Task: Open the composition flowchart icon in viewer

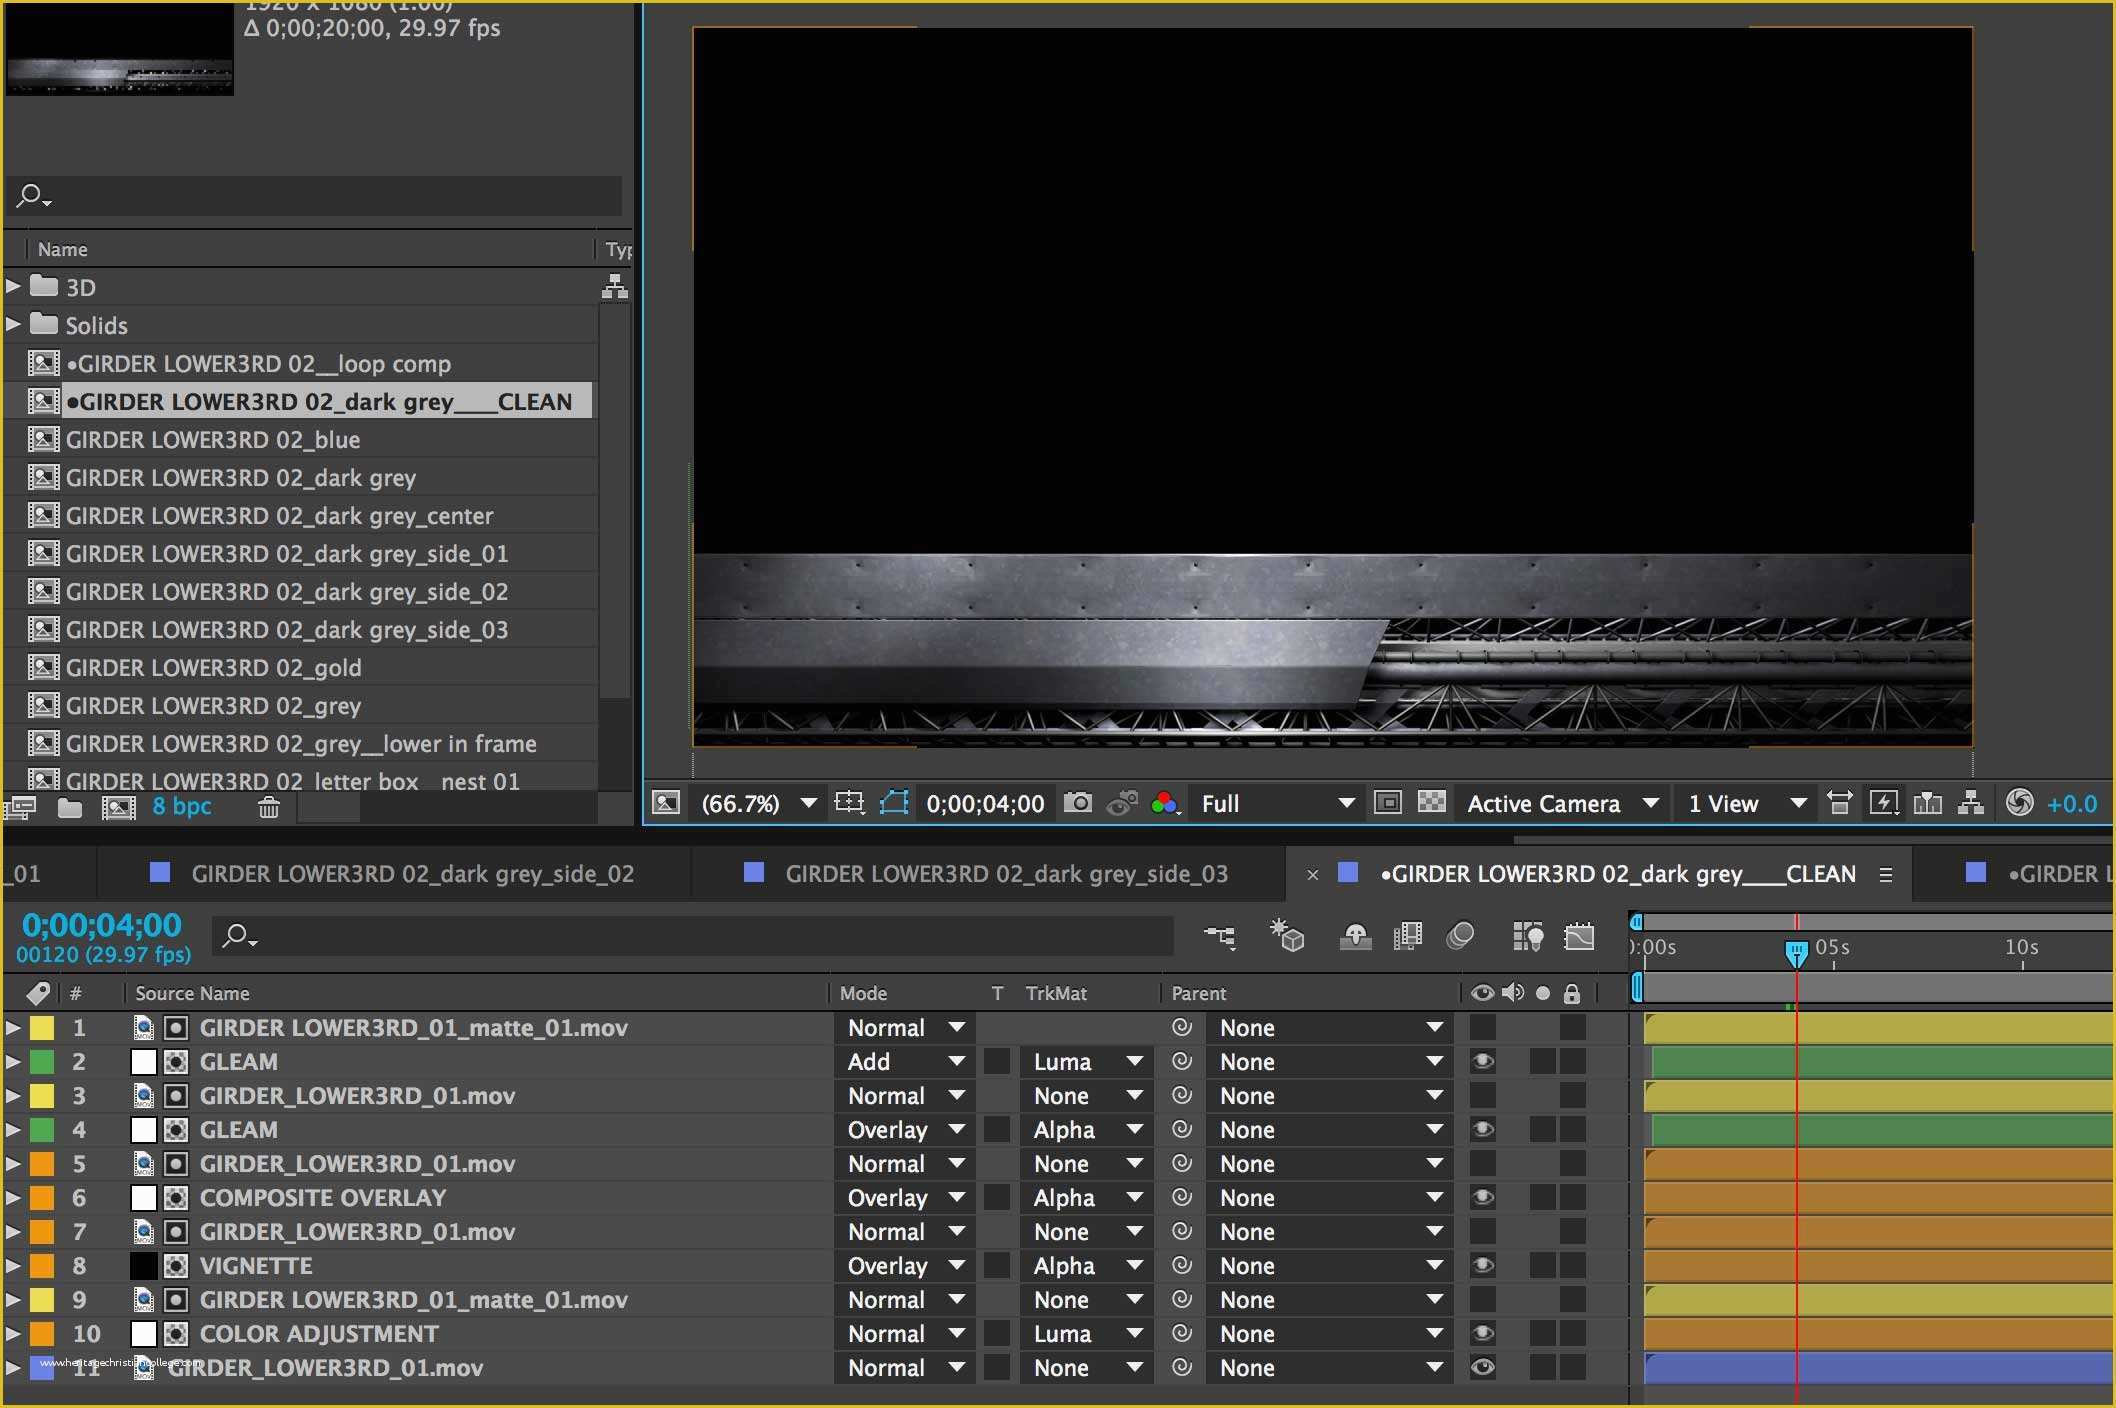Action: pos(1971,803)
